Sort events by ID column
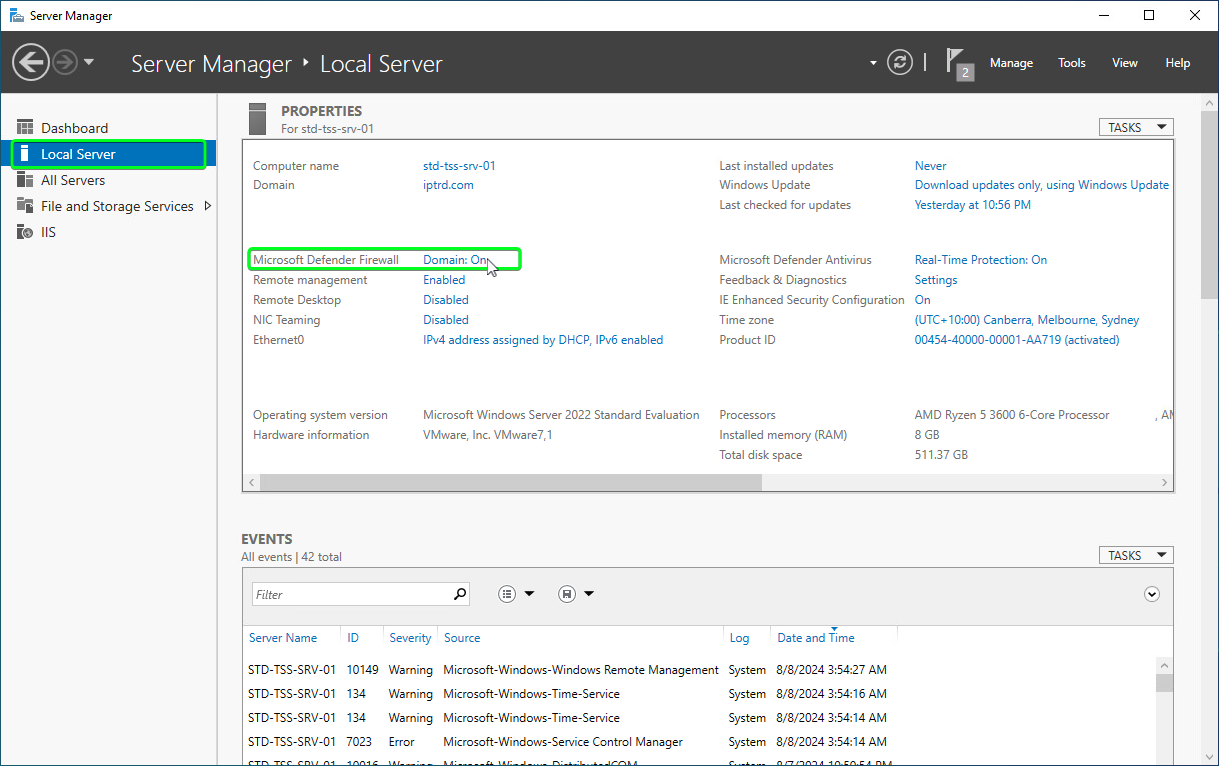Image resolution: width=1219 pixels, height=766 pixels. click(353, 638)
